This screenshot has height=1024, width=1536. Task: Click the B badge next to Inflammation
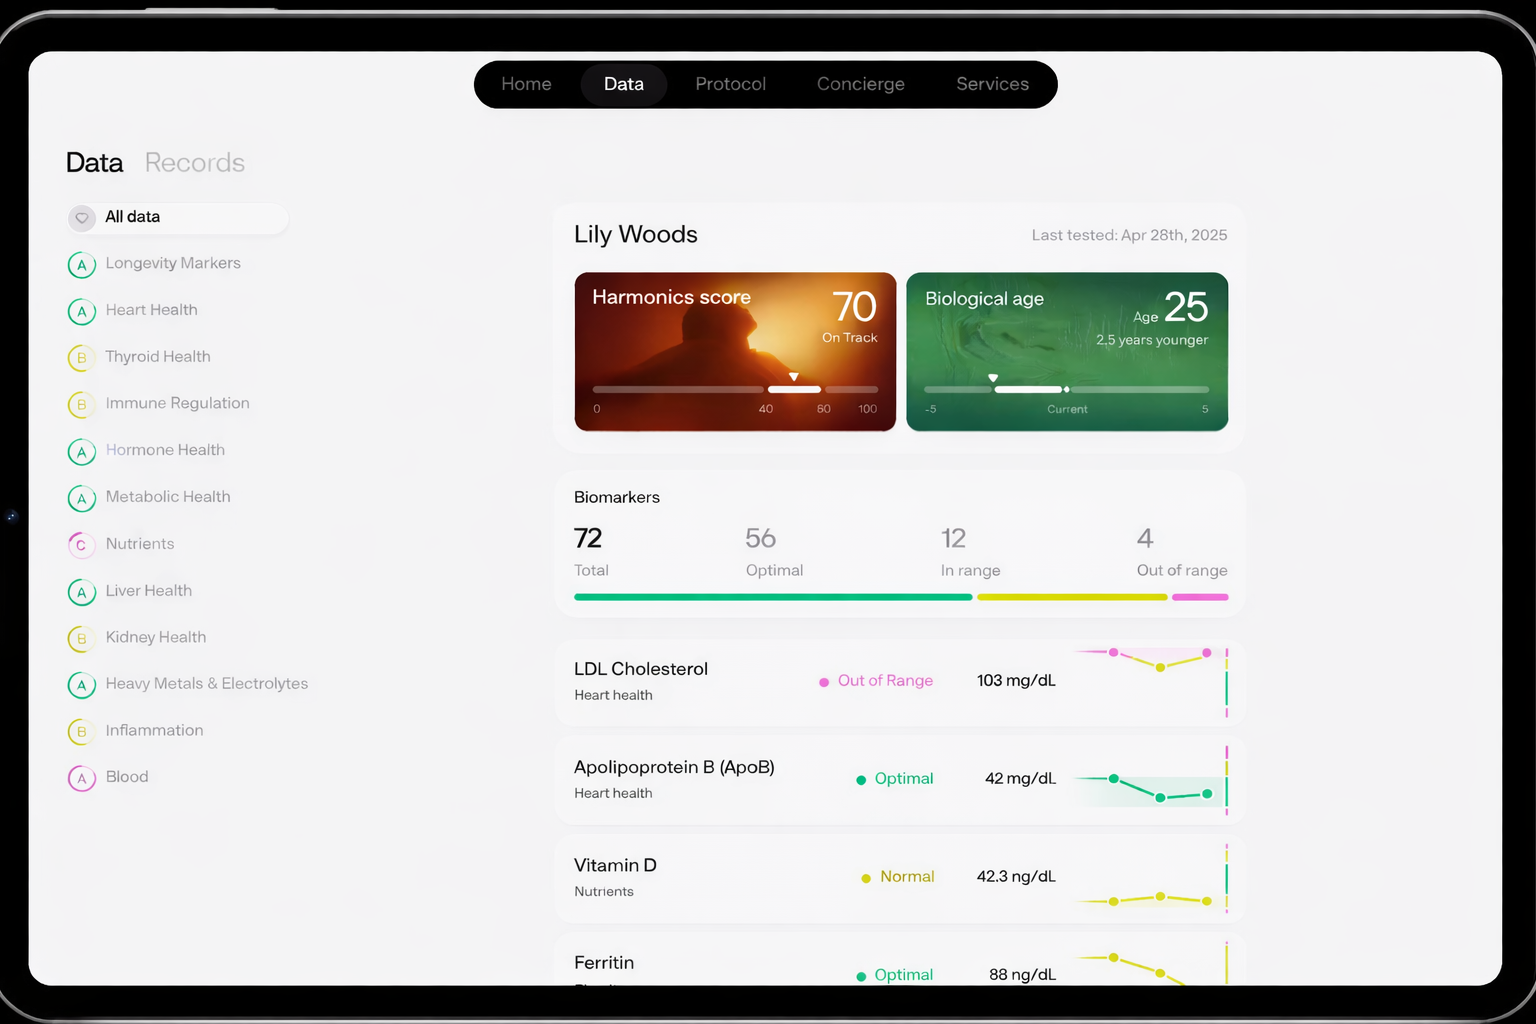click(81, 731)
